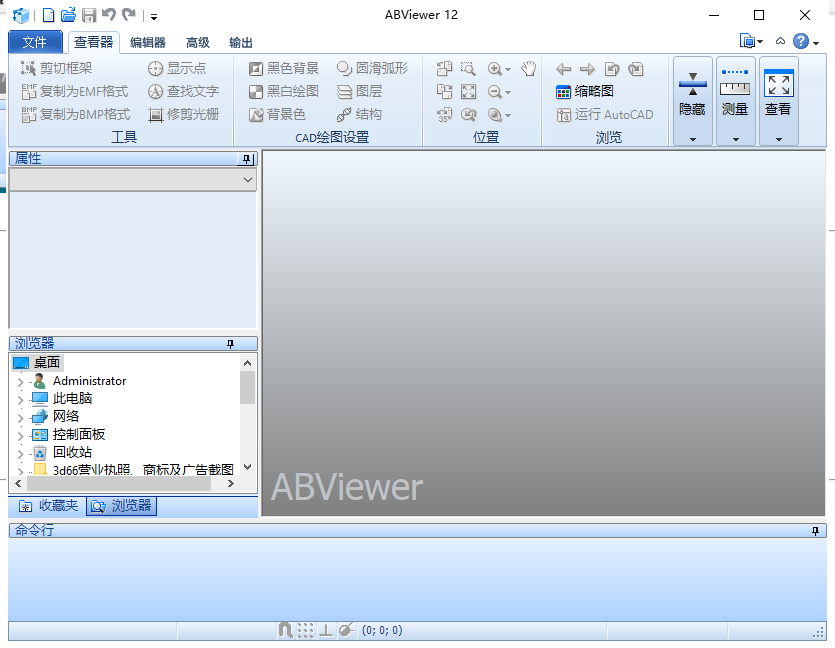Select 桌面 in the browser tree
The width and height of the screenshot is (835, 648).
click(47, 363)
